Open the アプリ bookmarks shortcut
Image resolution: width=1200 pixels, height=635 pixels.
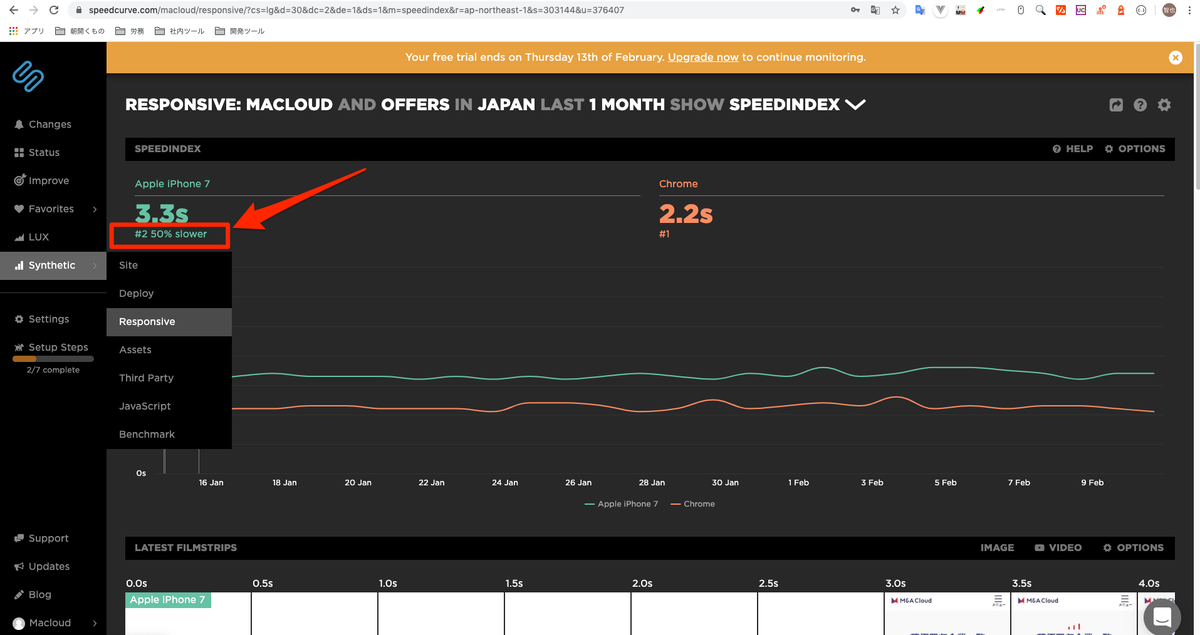pos(26,31)
